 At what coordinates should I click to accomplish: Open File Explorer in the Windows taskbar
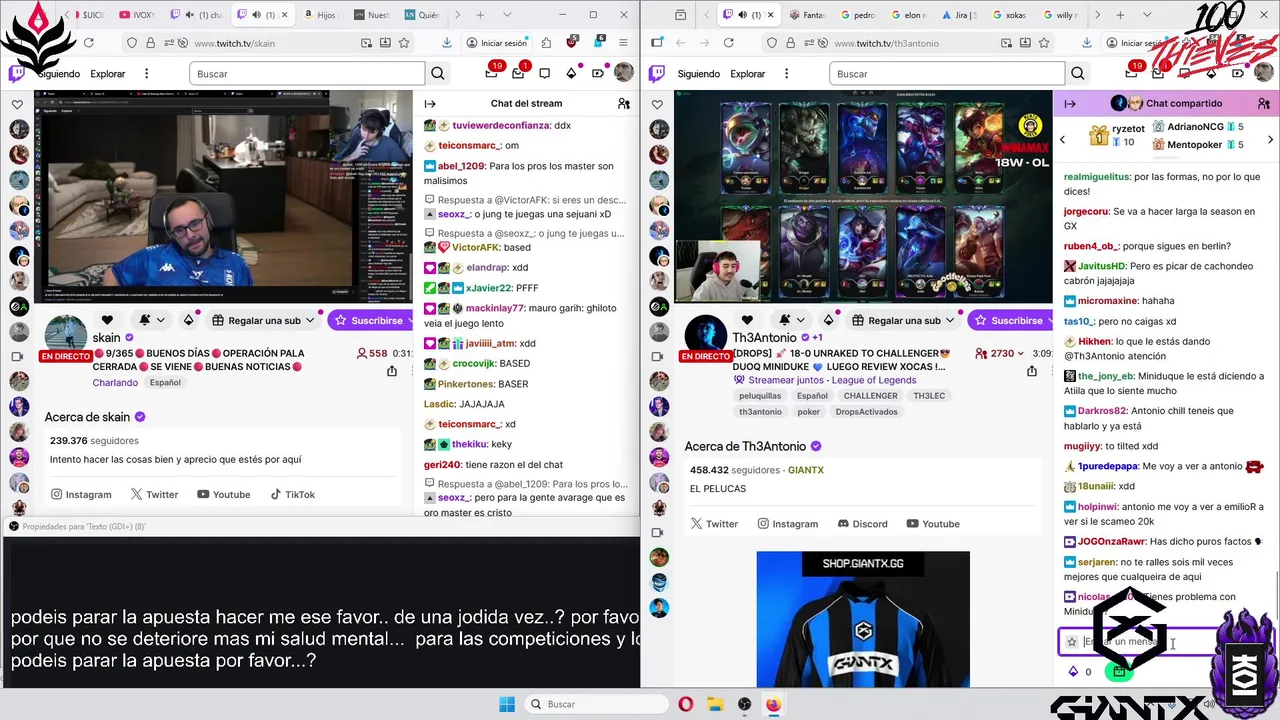pos(715,704)
